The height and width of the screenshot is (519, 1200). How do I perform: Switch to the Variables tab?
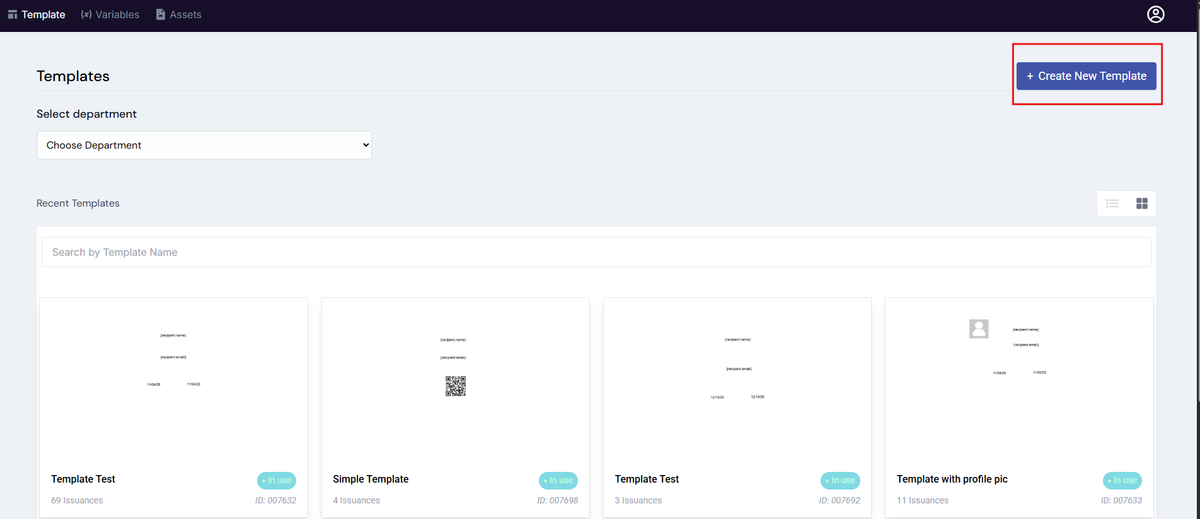point(110,15)
